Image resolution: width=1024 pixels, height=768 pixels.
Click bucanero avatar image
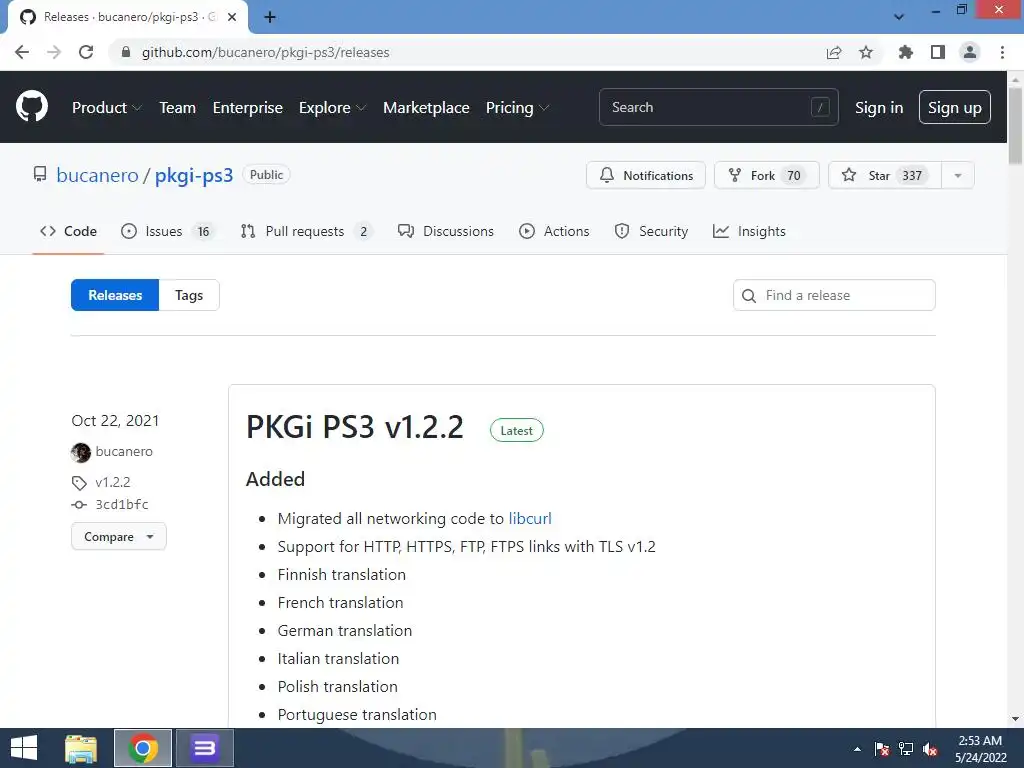pos(81,452)
